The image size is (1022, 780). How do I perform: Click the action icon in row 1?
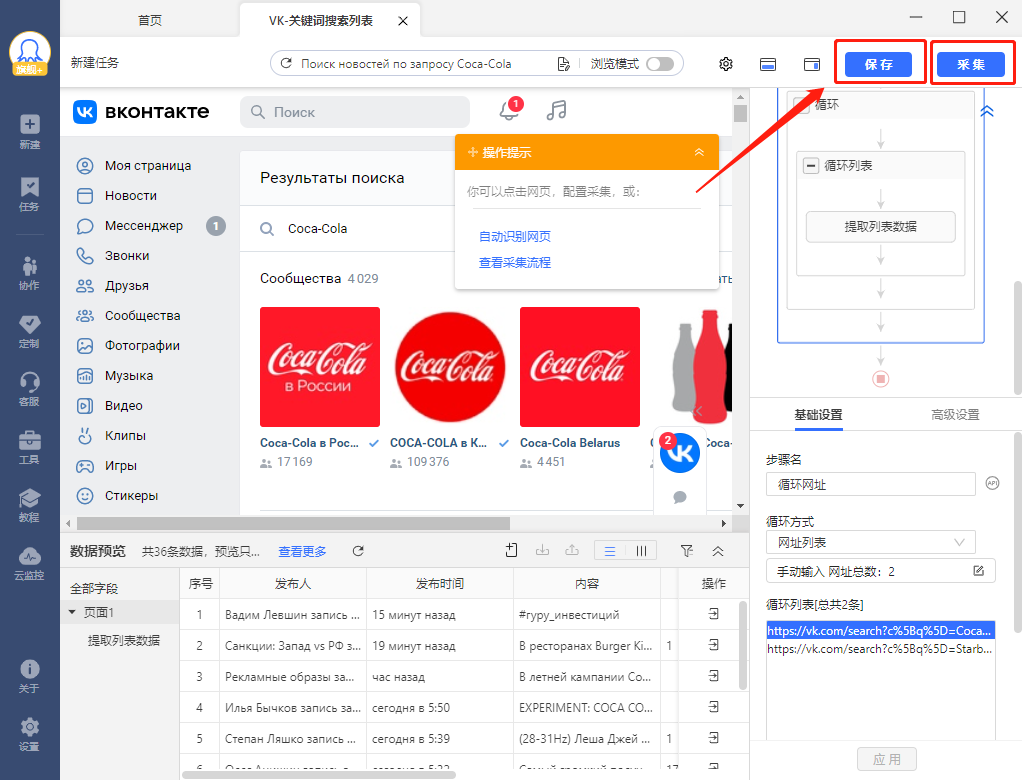[x=714, y=614]
